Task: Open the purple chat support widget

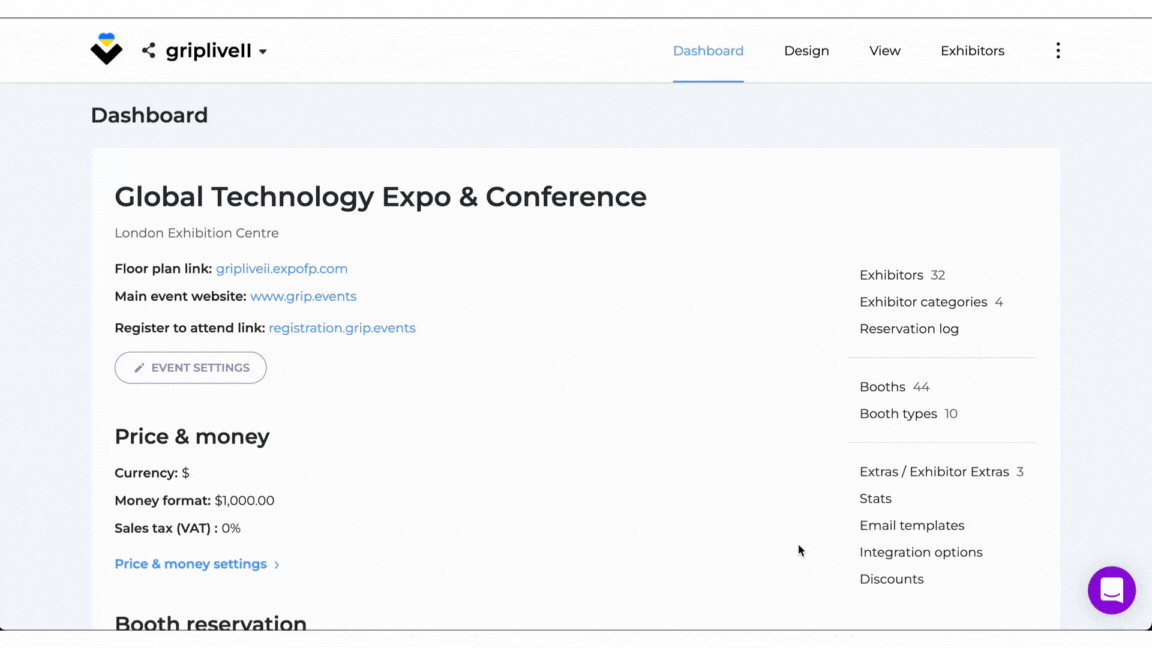Action: tap(1111, 590)
